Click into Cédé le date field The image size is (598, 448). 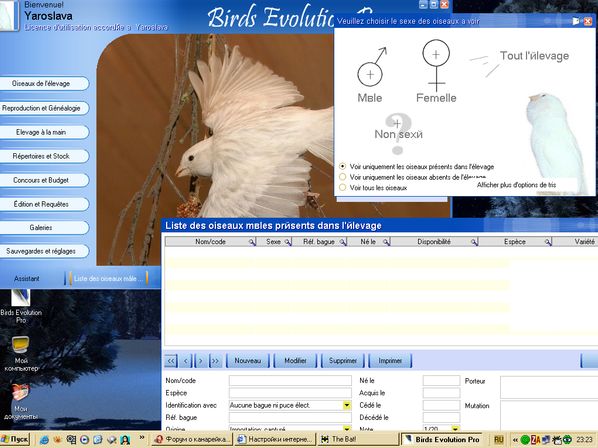pos(441,405)
